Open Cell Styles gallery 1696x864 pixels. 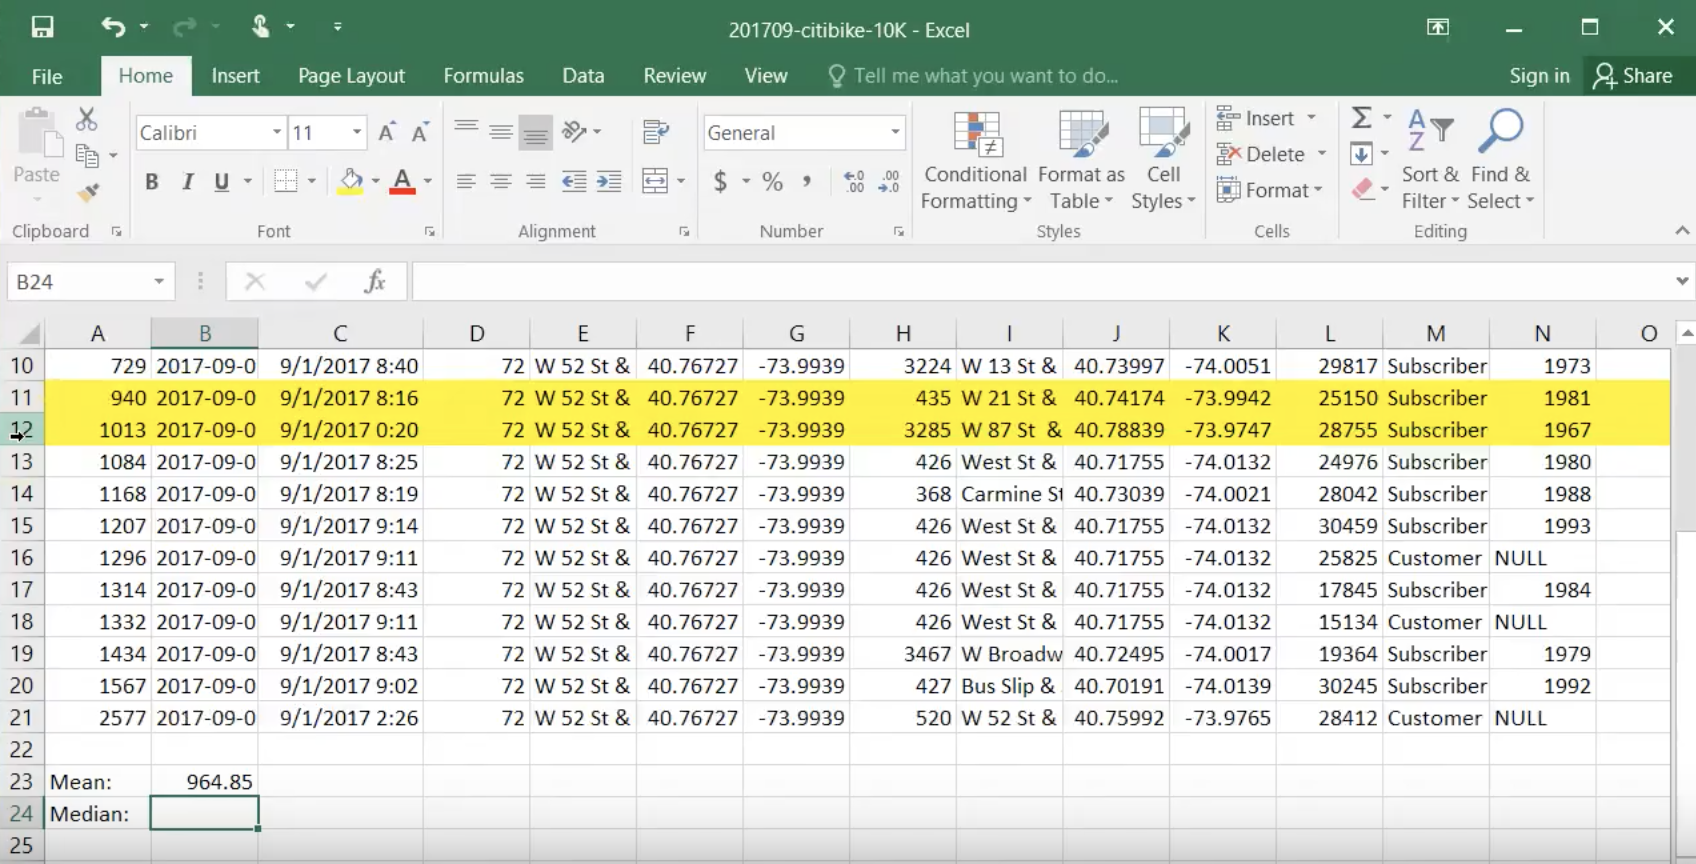tap(1163, 161)
